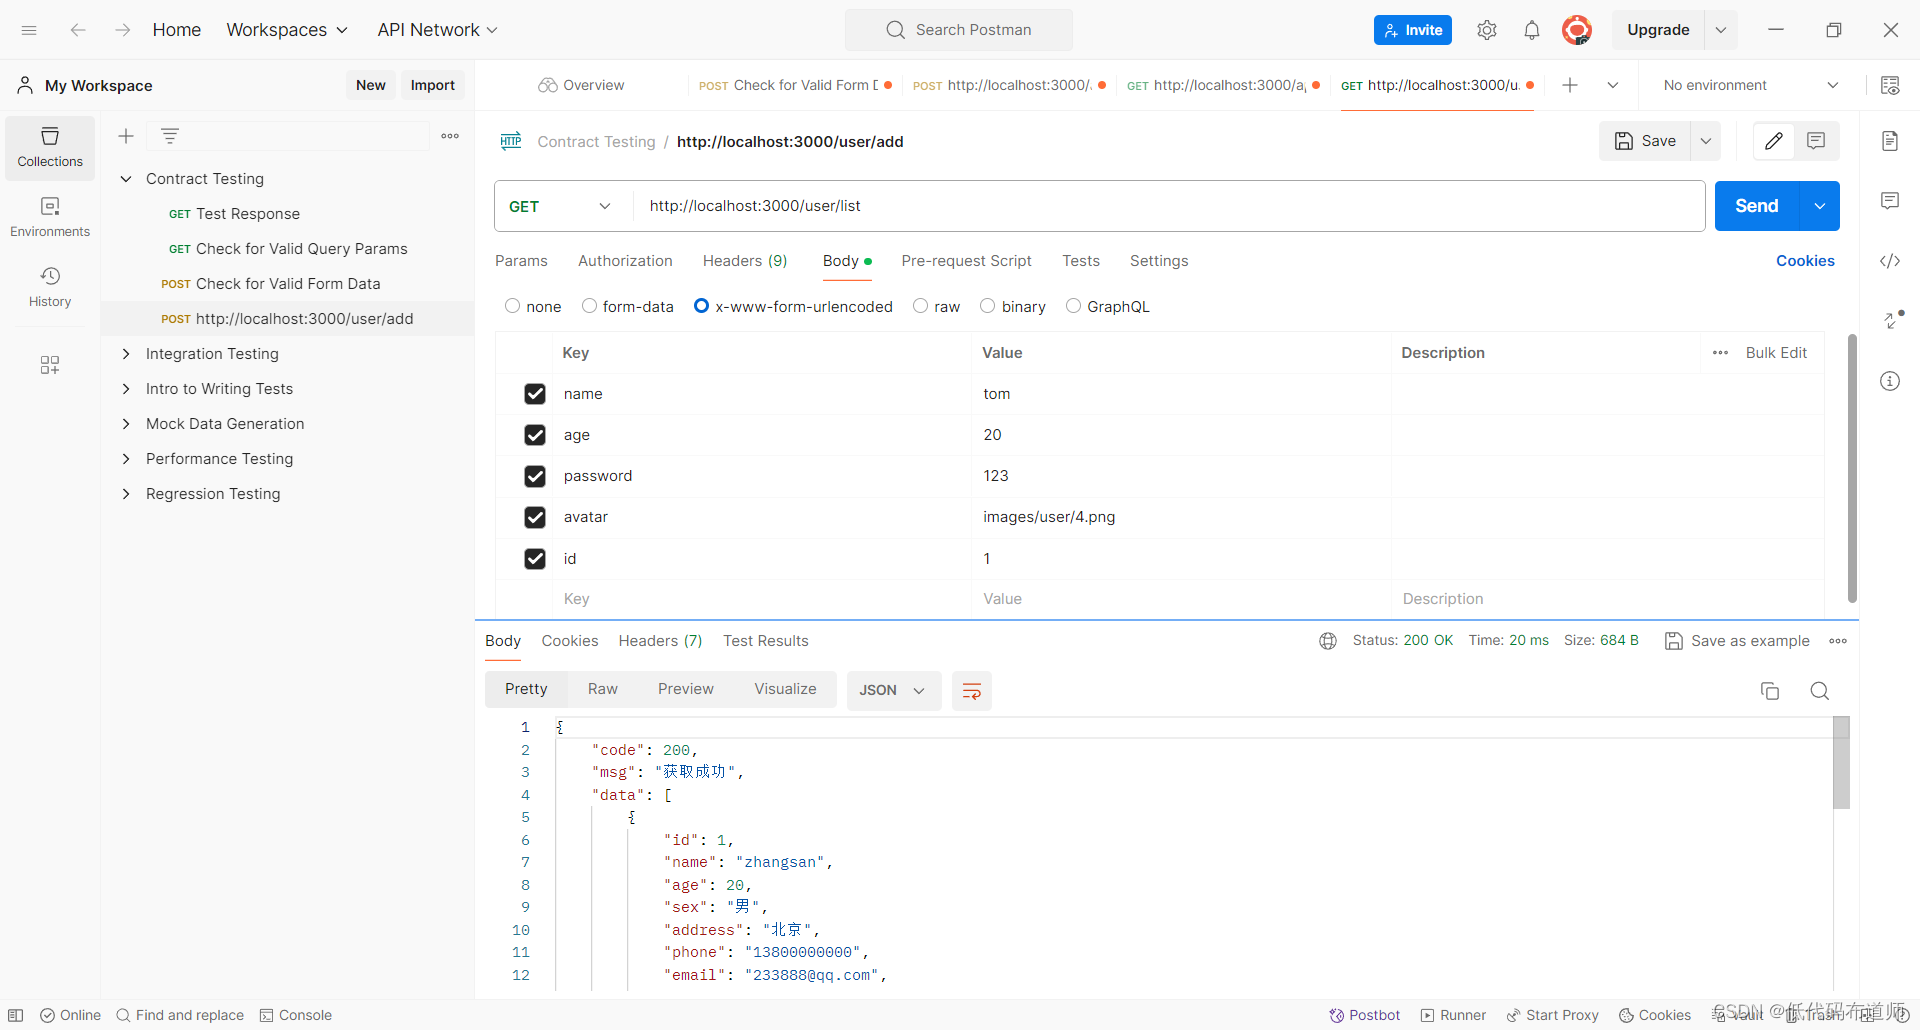The height and width of the screenshot is (1030, 1920).
Task: Open the code snippet icon
Action: (x=1890, y=261)
